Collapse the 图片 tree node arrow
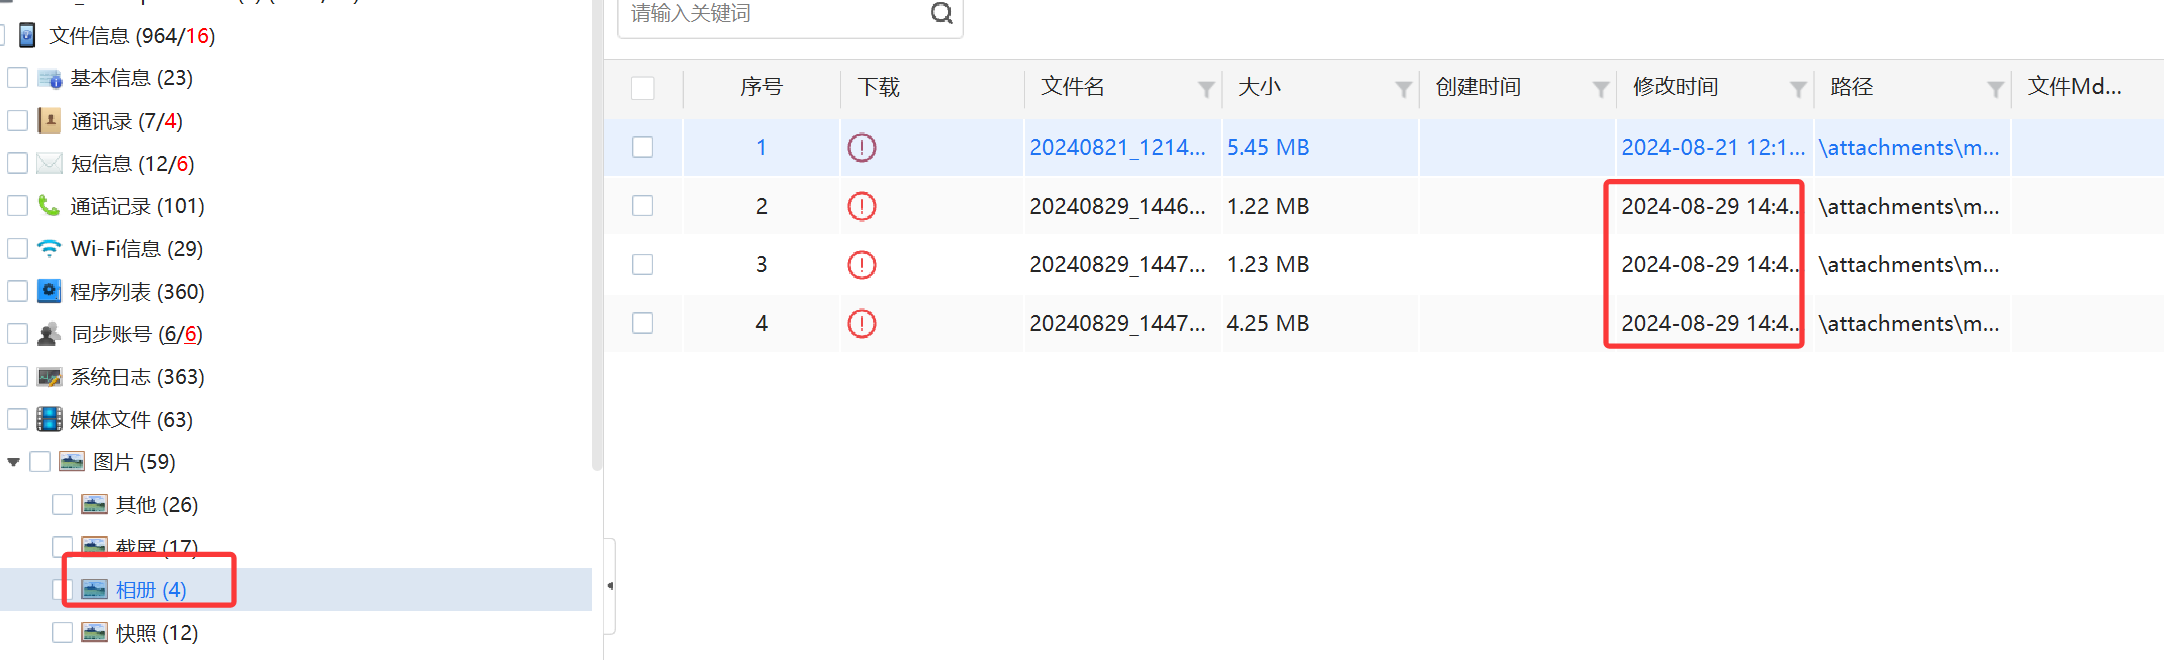The height and width of the screenshot is (660, 2164). click(13, 462)
